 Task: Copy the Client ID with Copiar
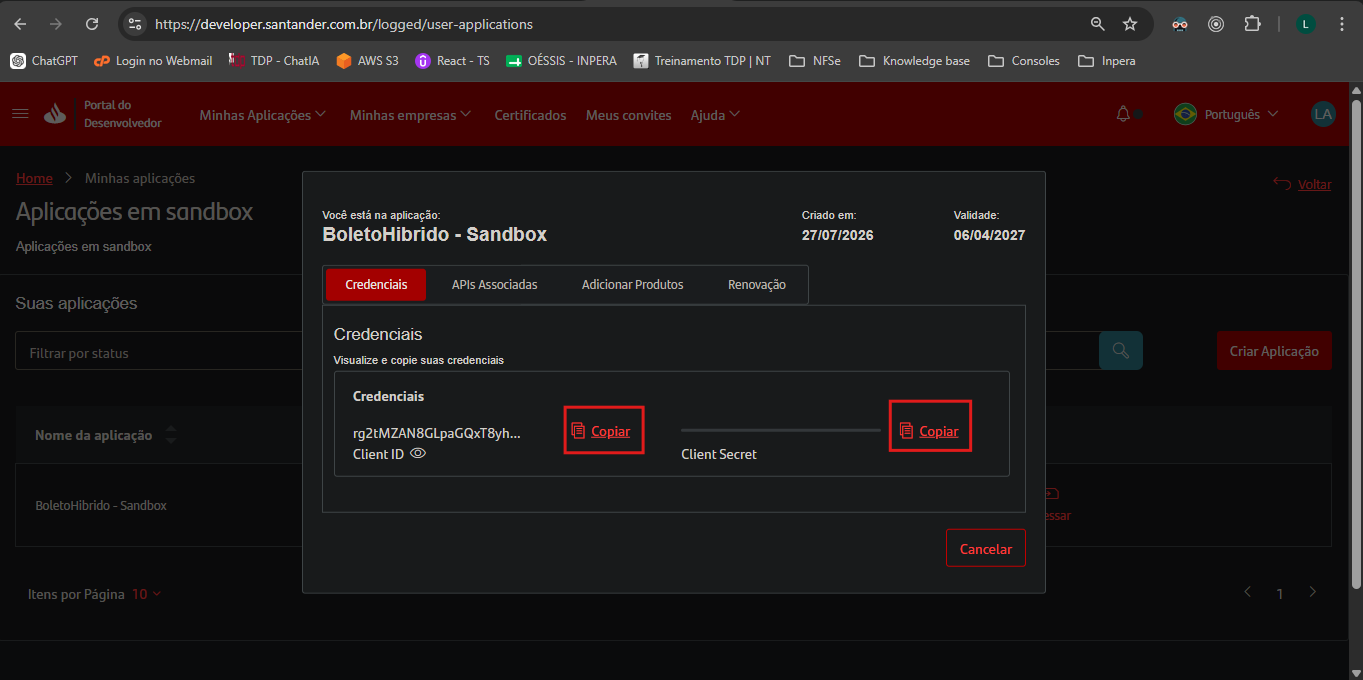click(602, 431)
